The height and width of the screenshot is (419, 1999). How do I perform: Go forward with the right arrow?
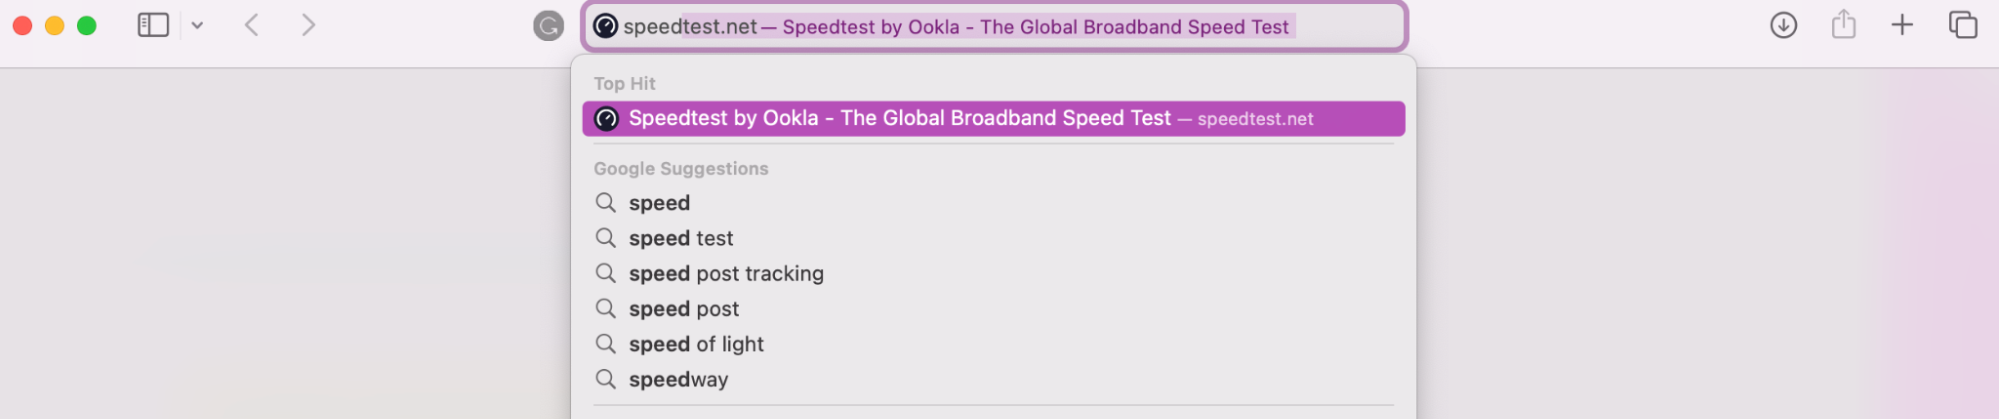308,25
